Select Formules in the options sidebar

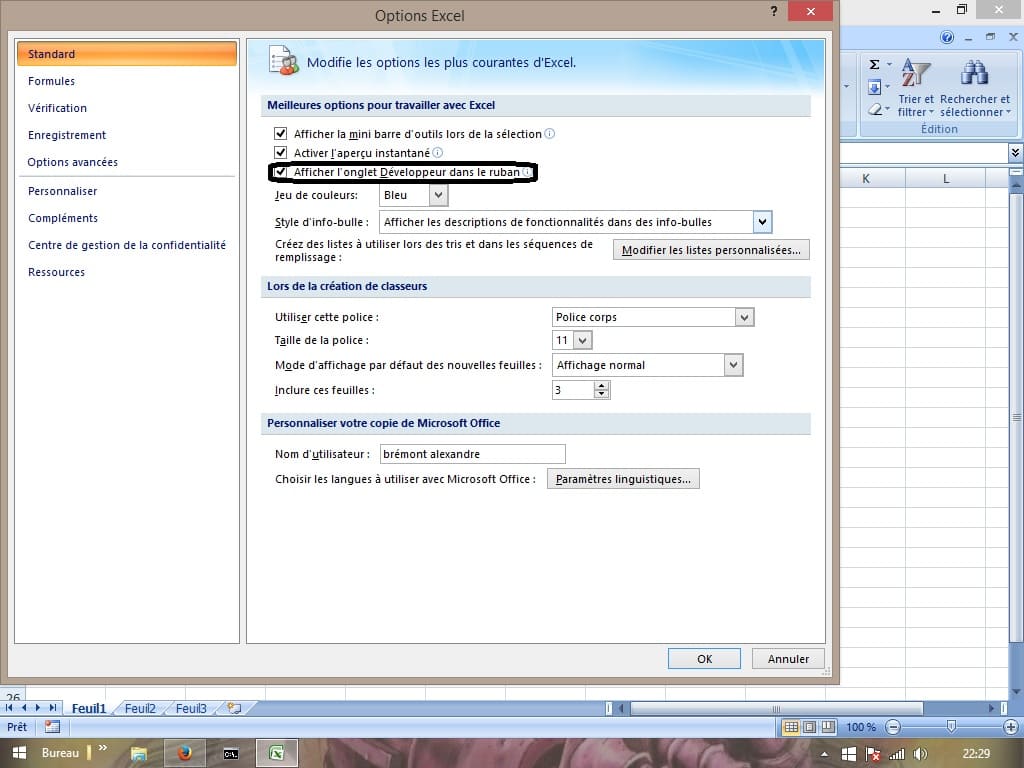pos(51,81)
